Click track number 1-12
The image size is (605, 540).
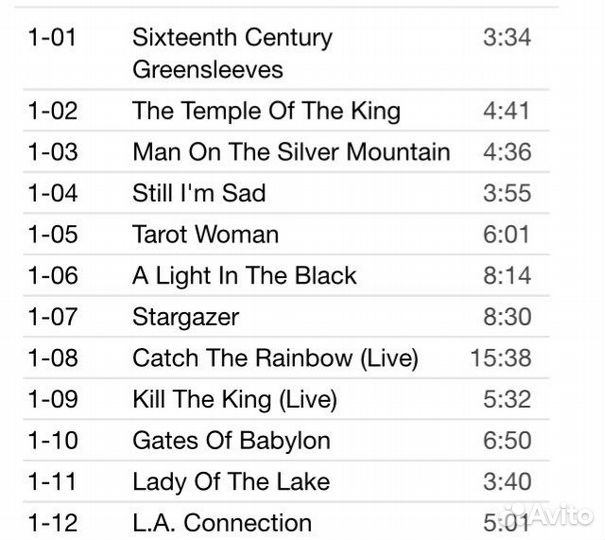tap(52, 523)
